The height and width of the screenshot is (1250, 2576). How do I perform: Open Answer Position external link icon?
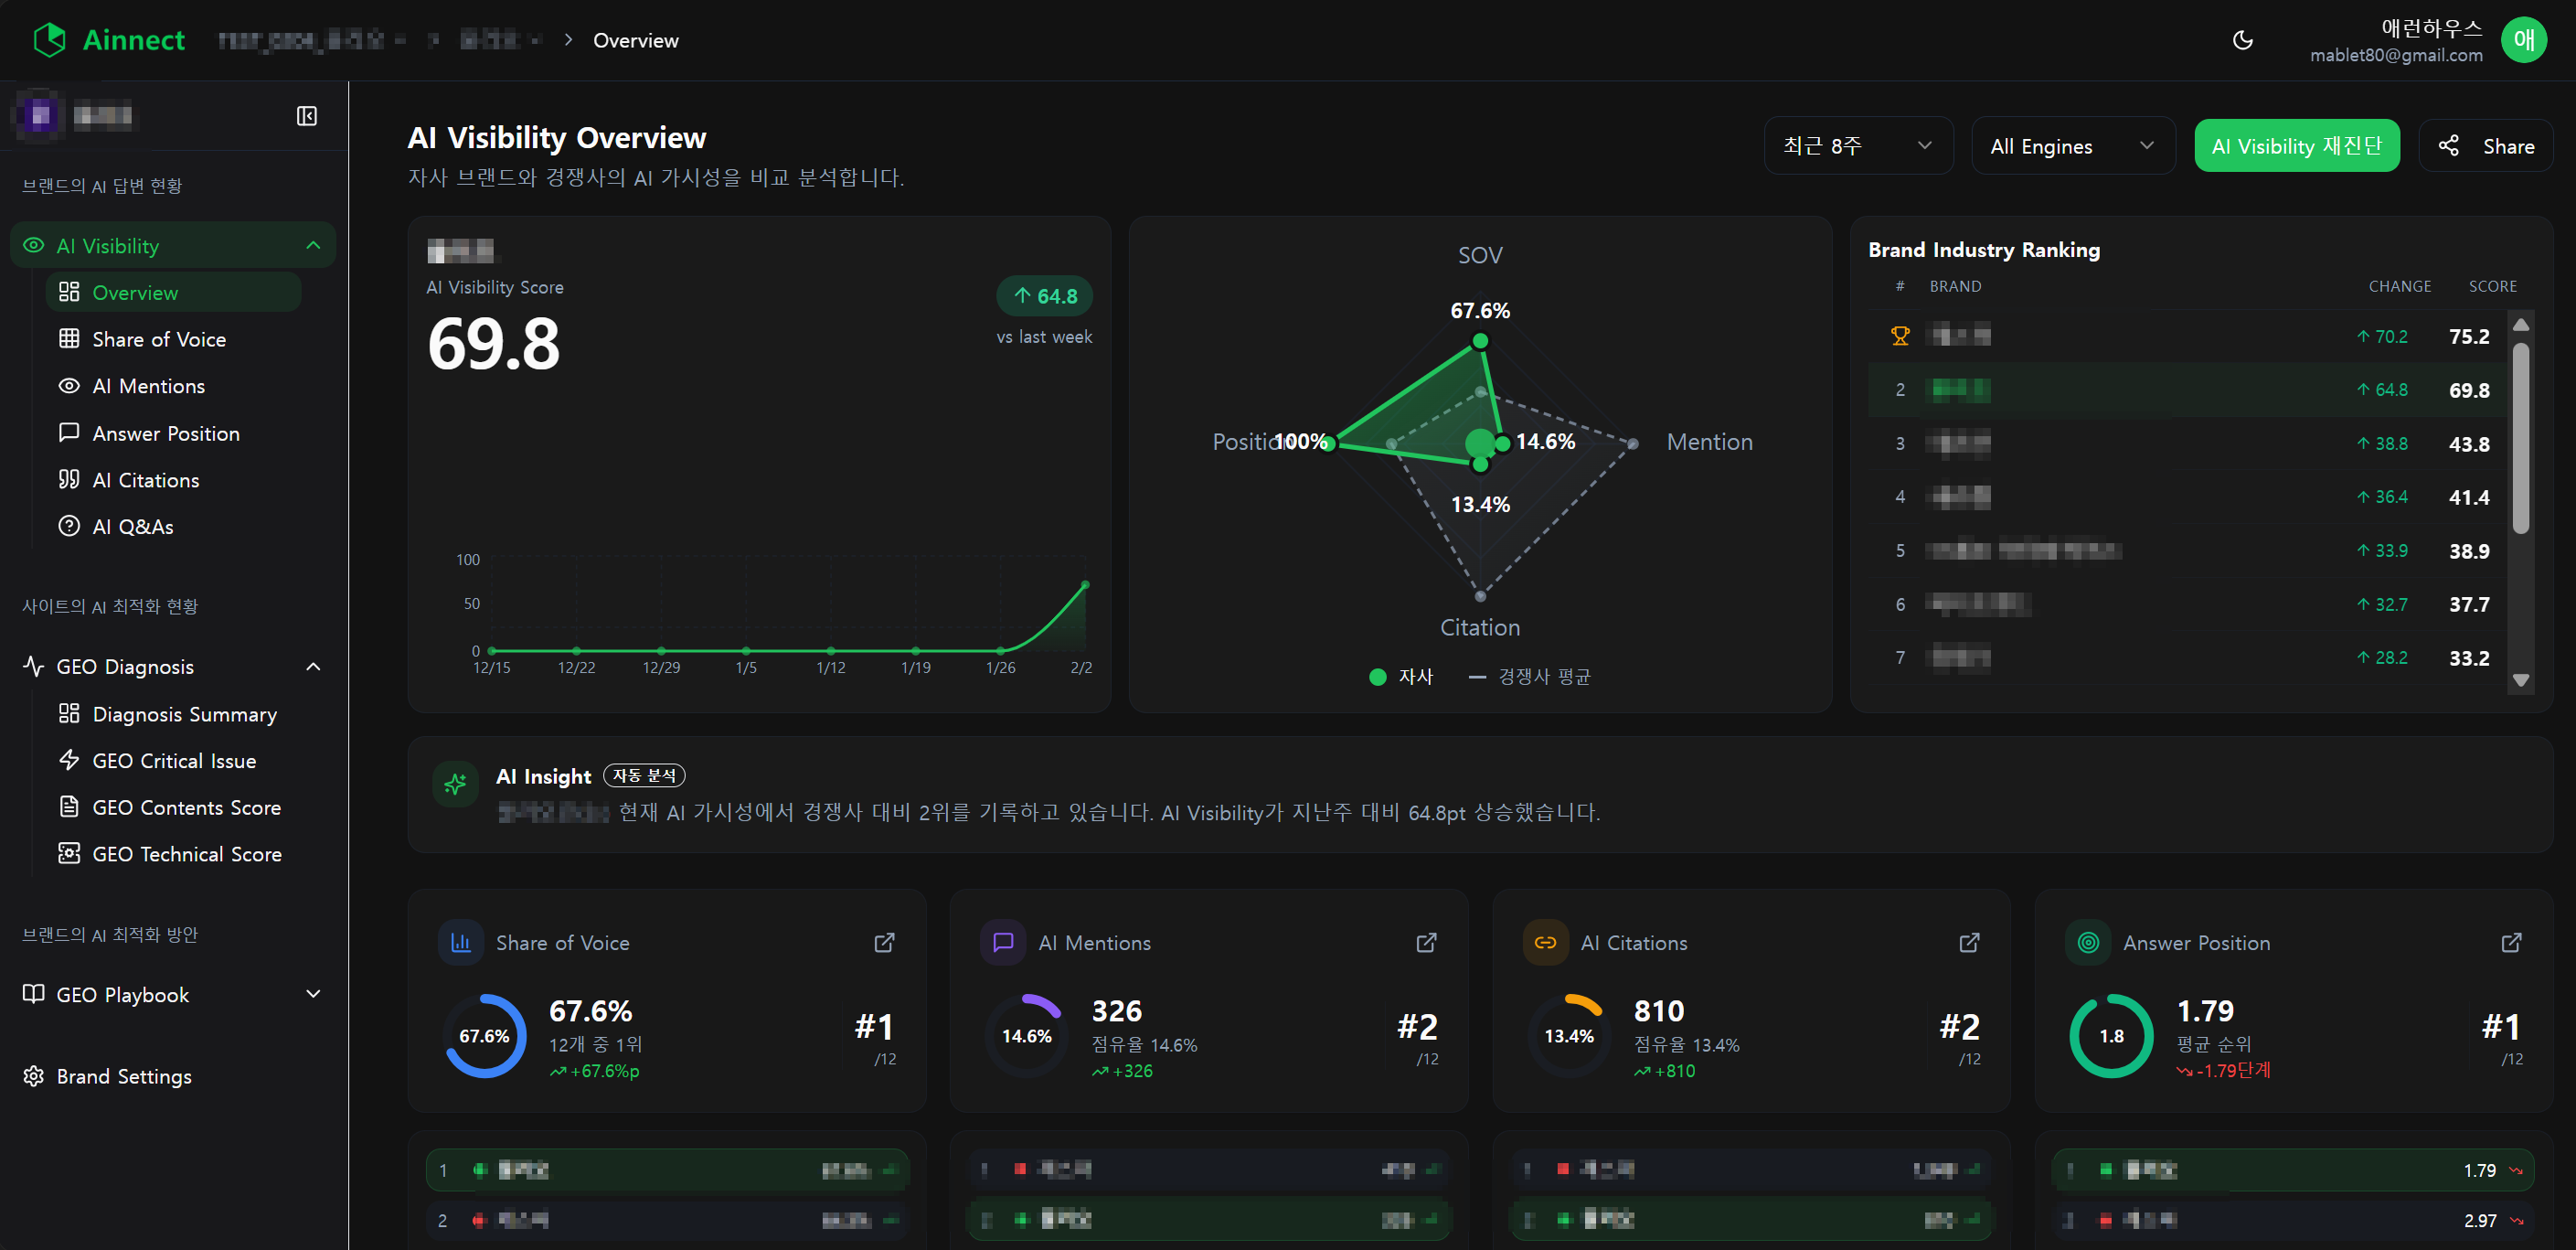coord(2512,942)
